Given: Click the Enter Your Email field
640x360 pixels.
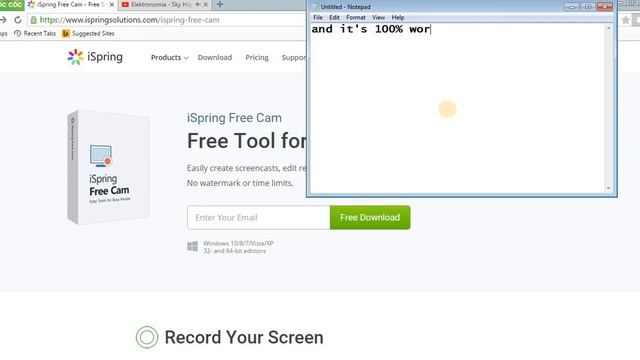Looking at the screenshot, I should point(259,218).
